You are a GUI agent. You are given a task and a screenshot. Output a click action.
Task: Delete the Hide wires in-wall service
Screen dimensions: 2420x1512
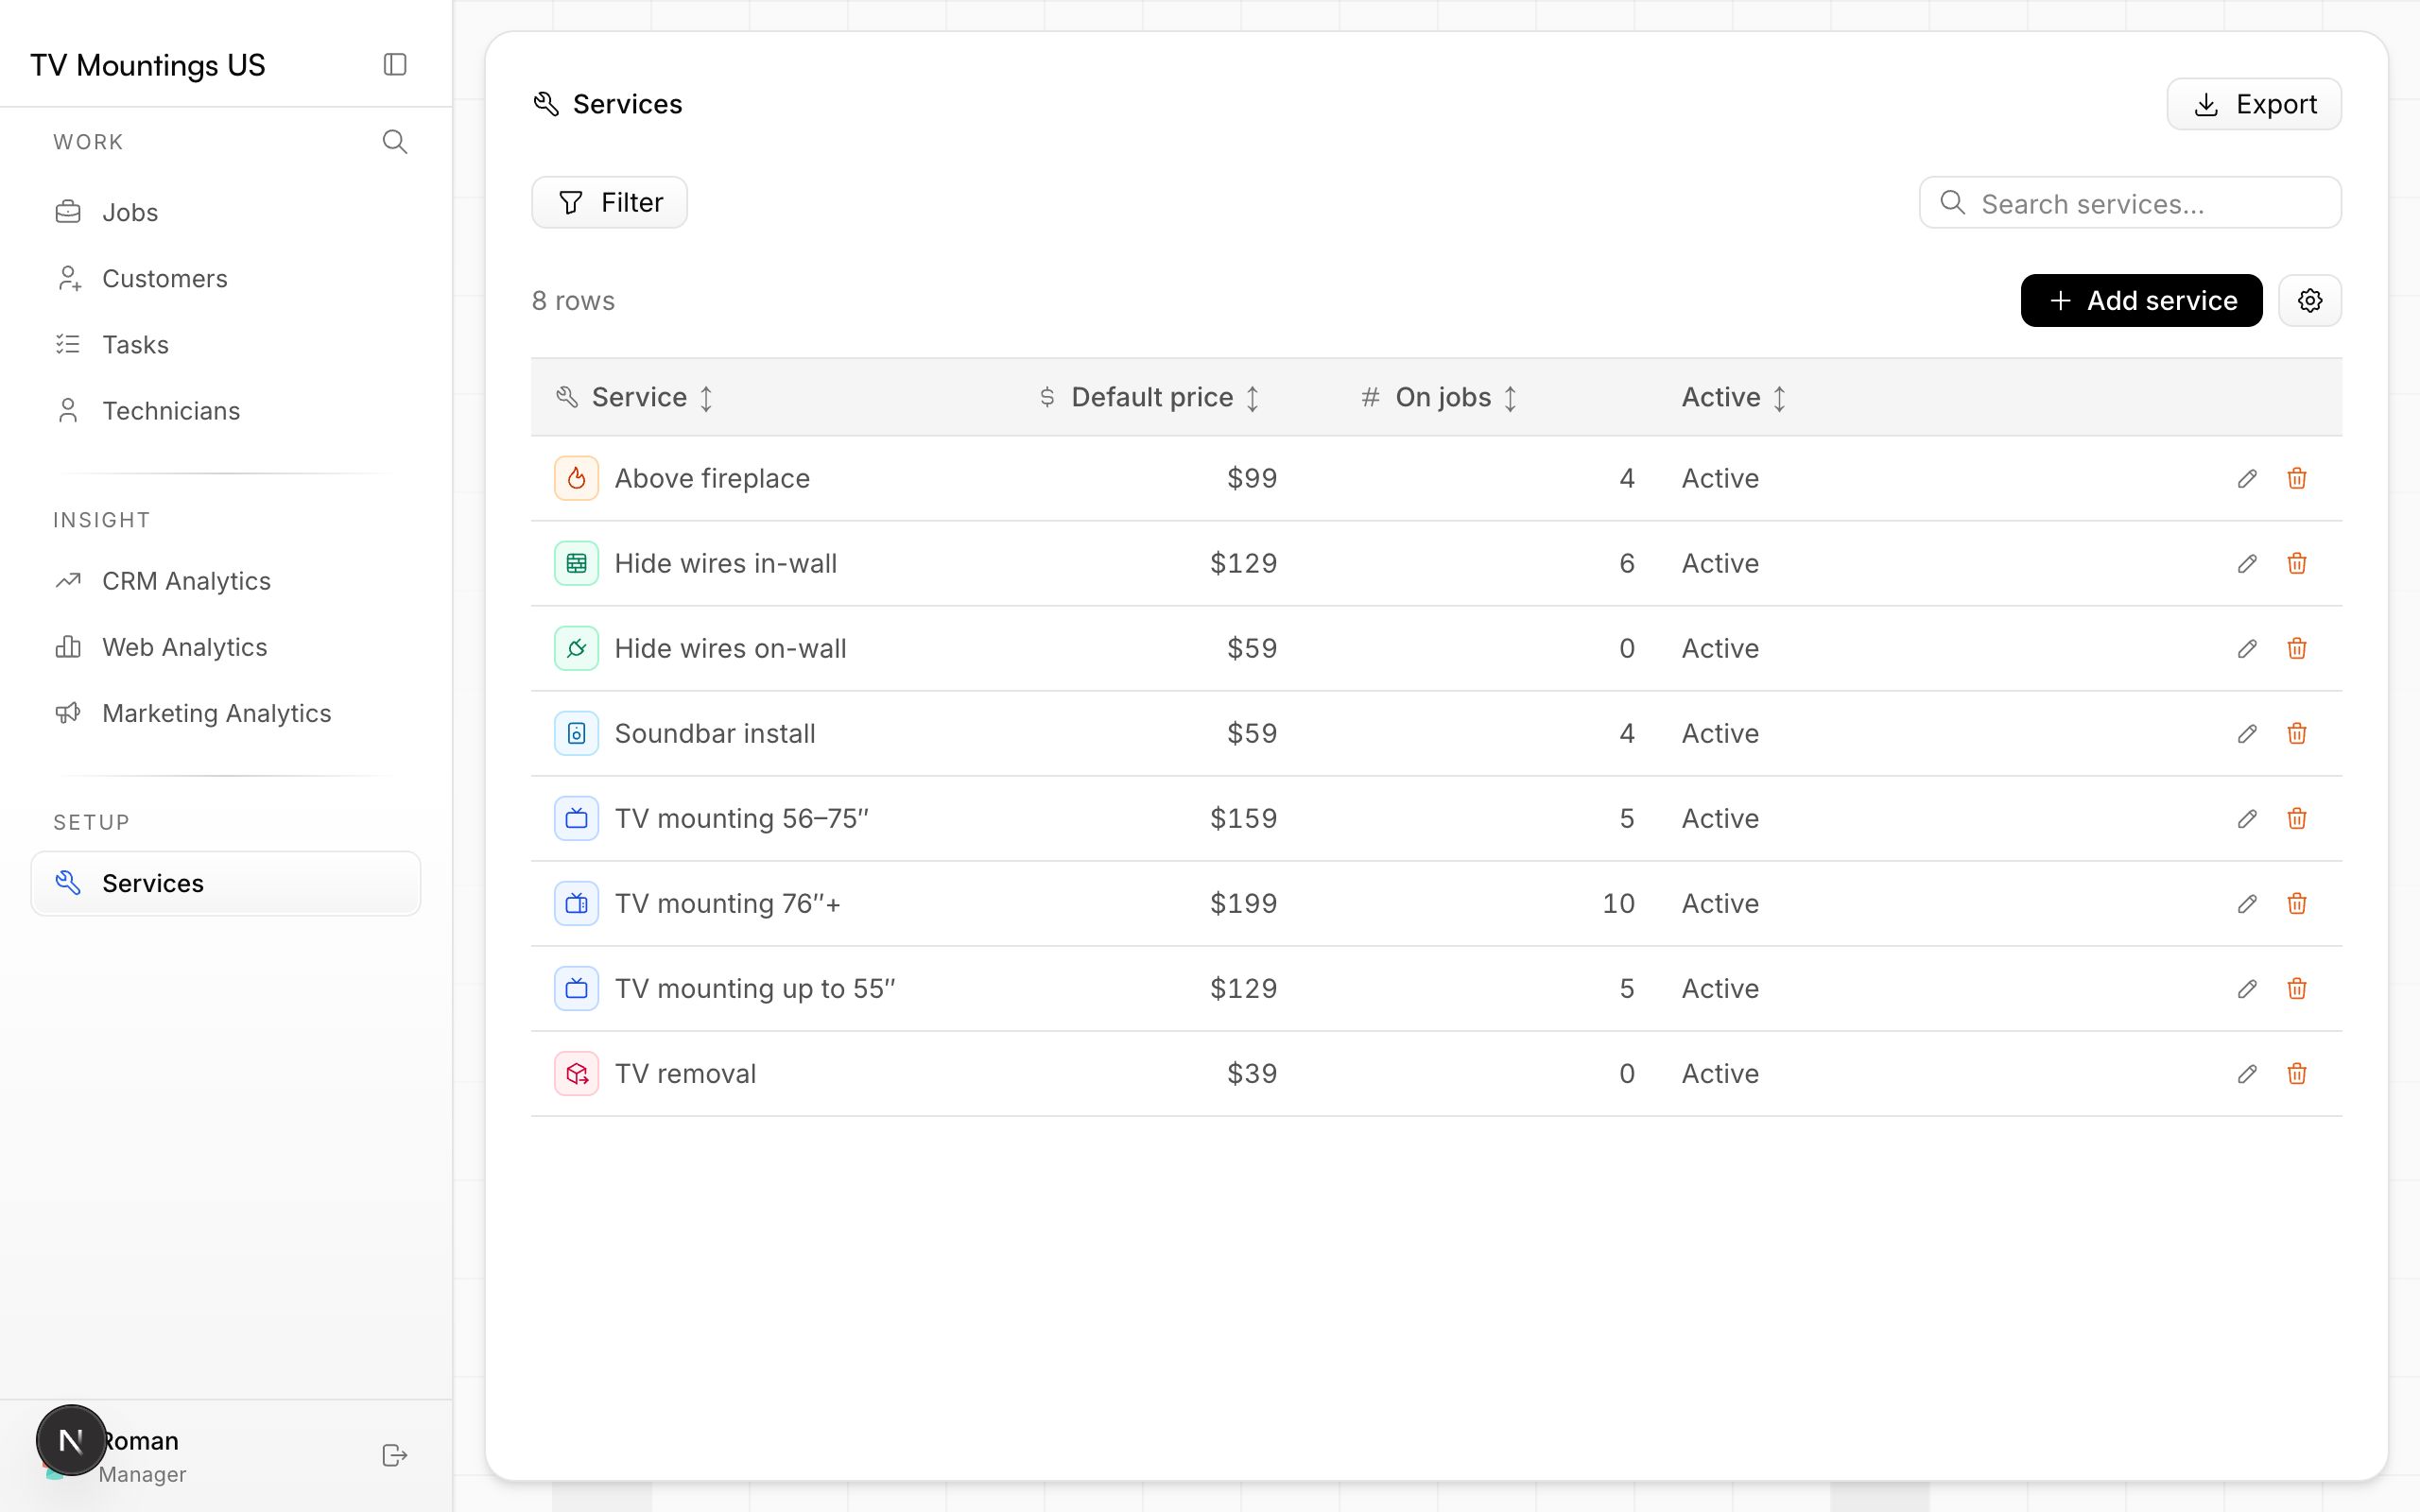pyautogui.click(x=2297, y=563)
